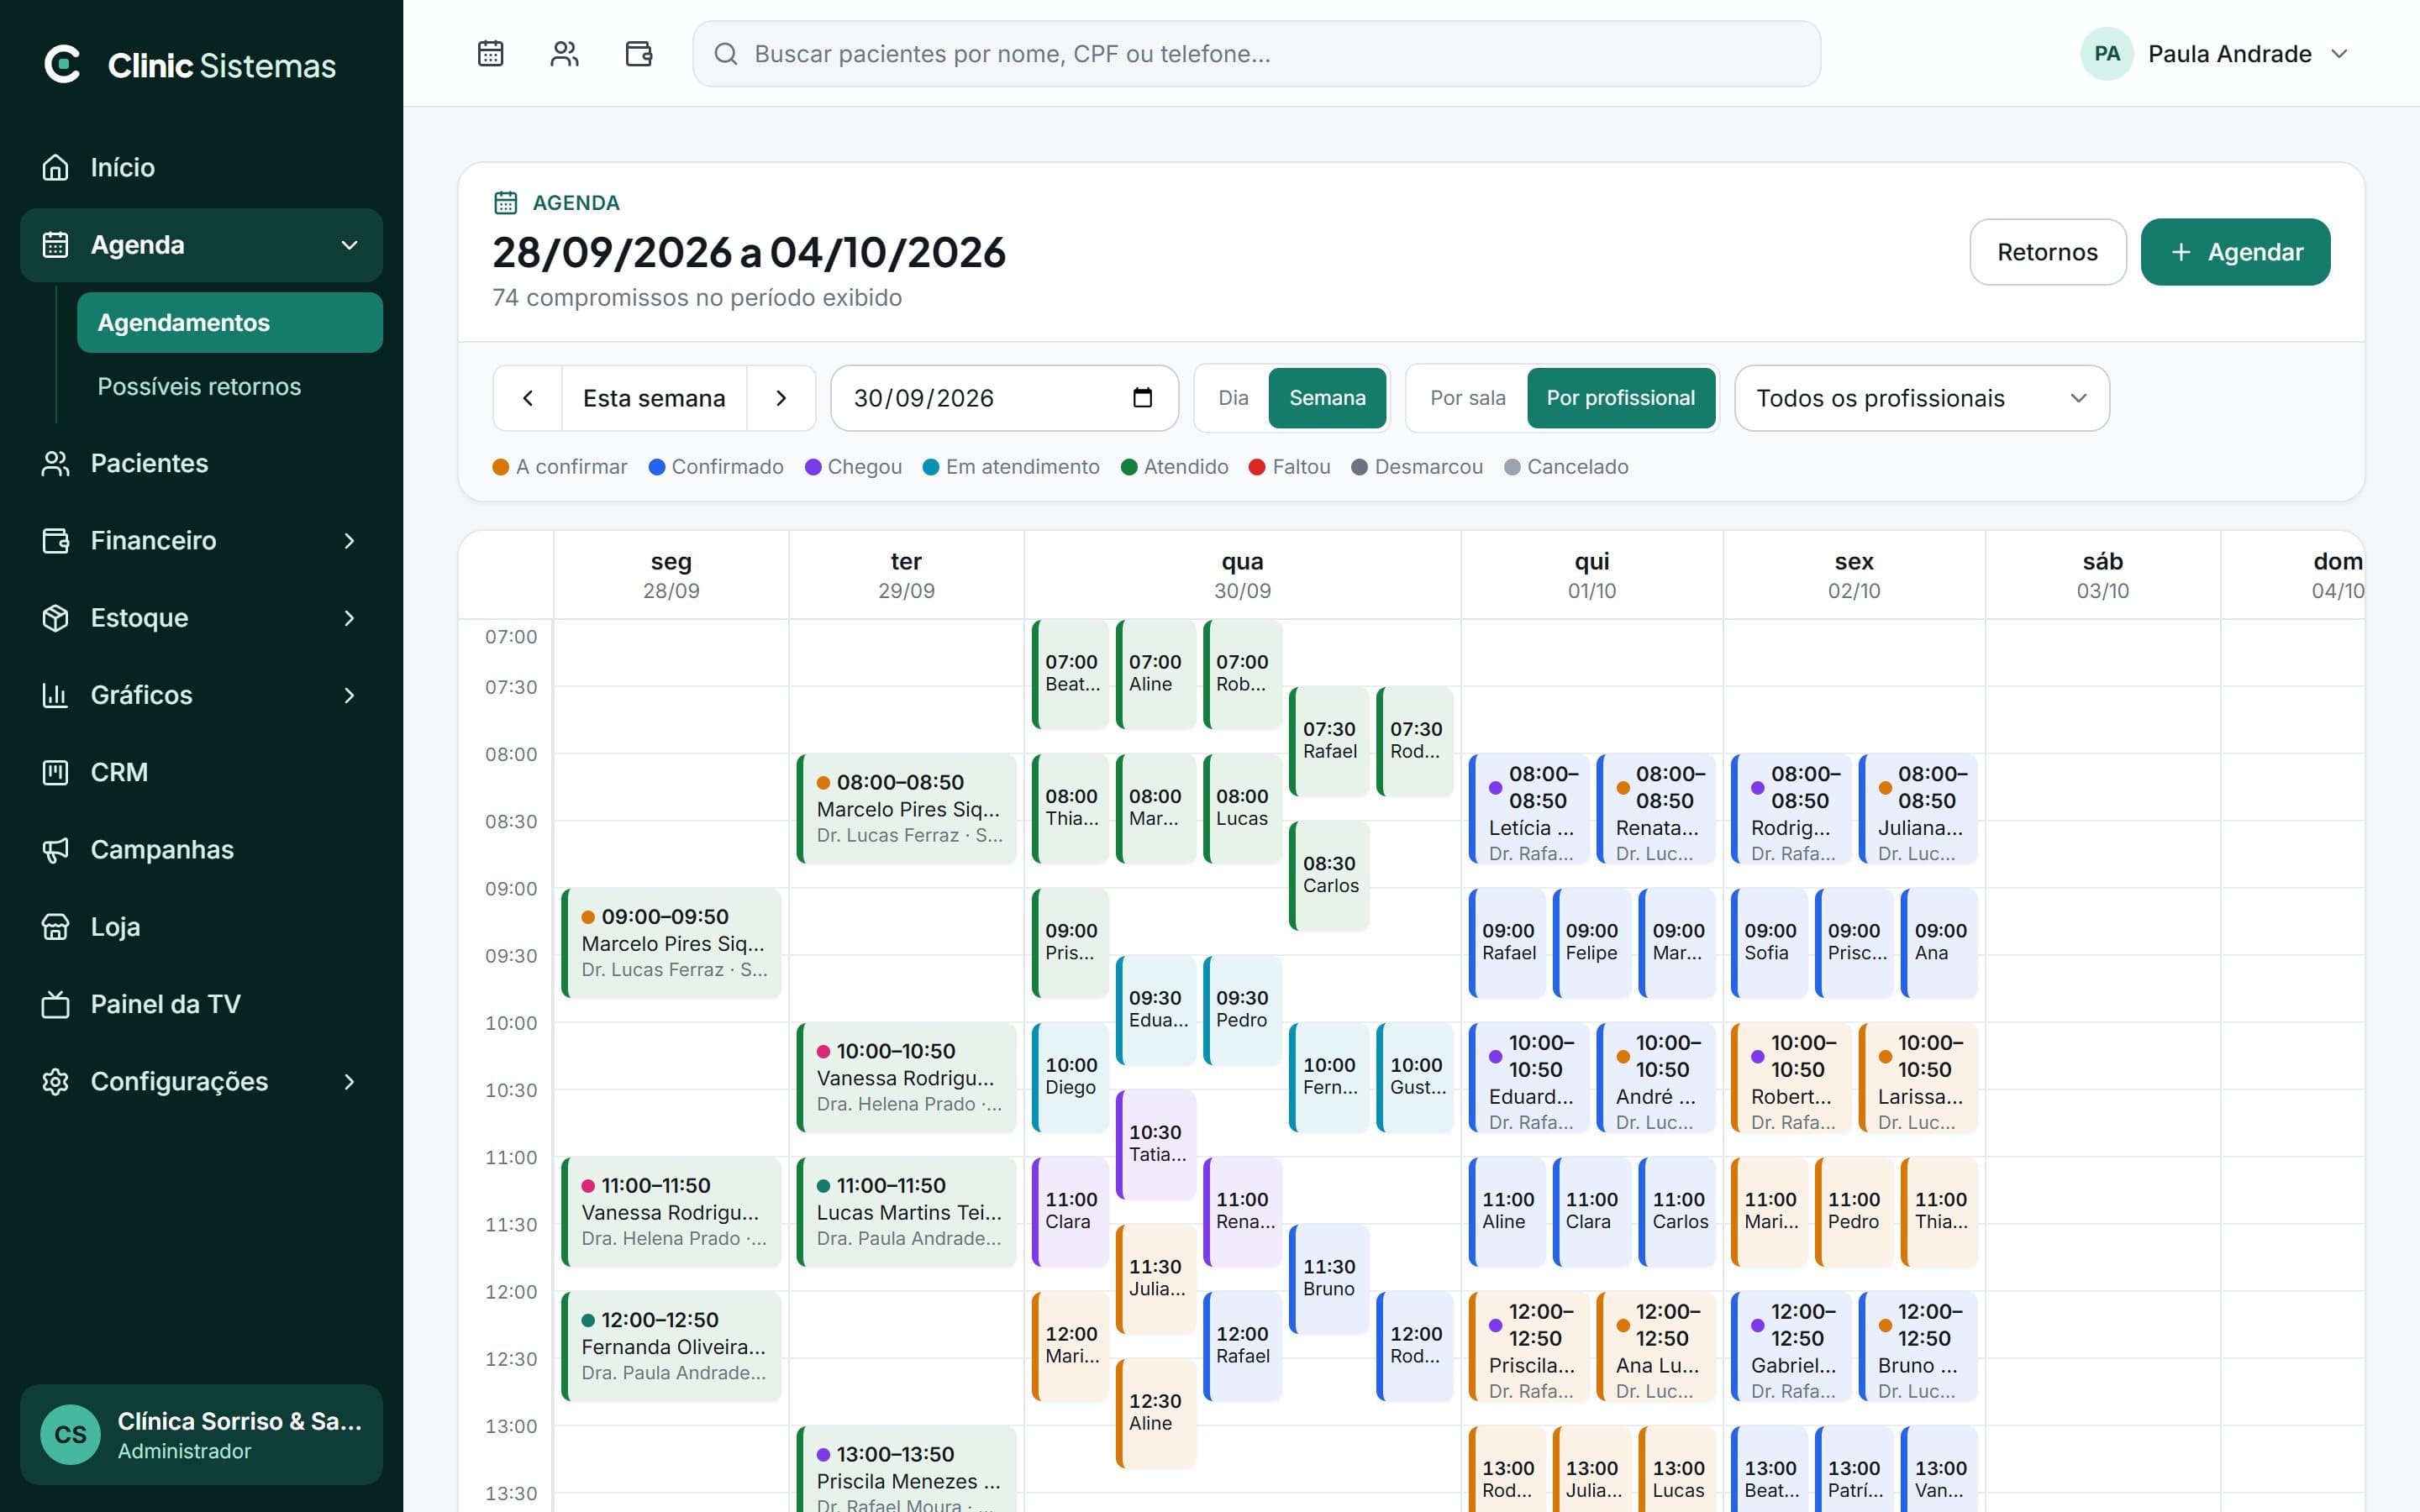
Task: Group agenda Por profissional
Action: pyautogui.click(x=1620, y=398)
